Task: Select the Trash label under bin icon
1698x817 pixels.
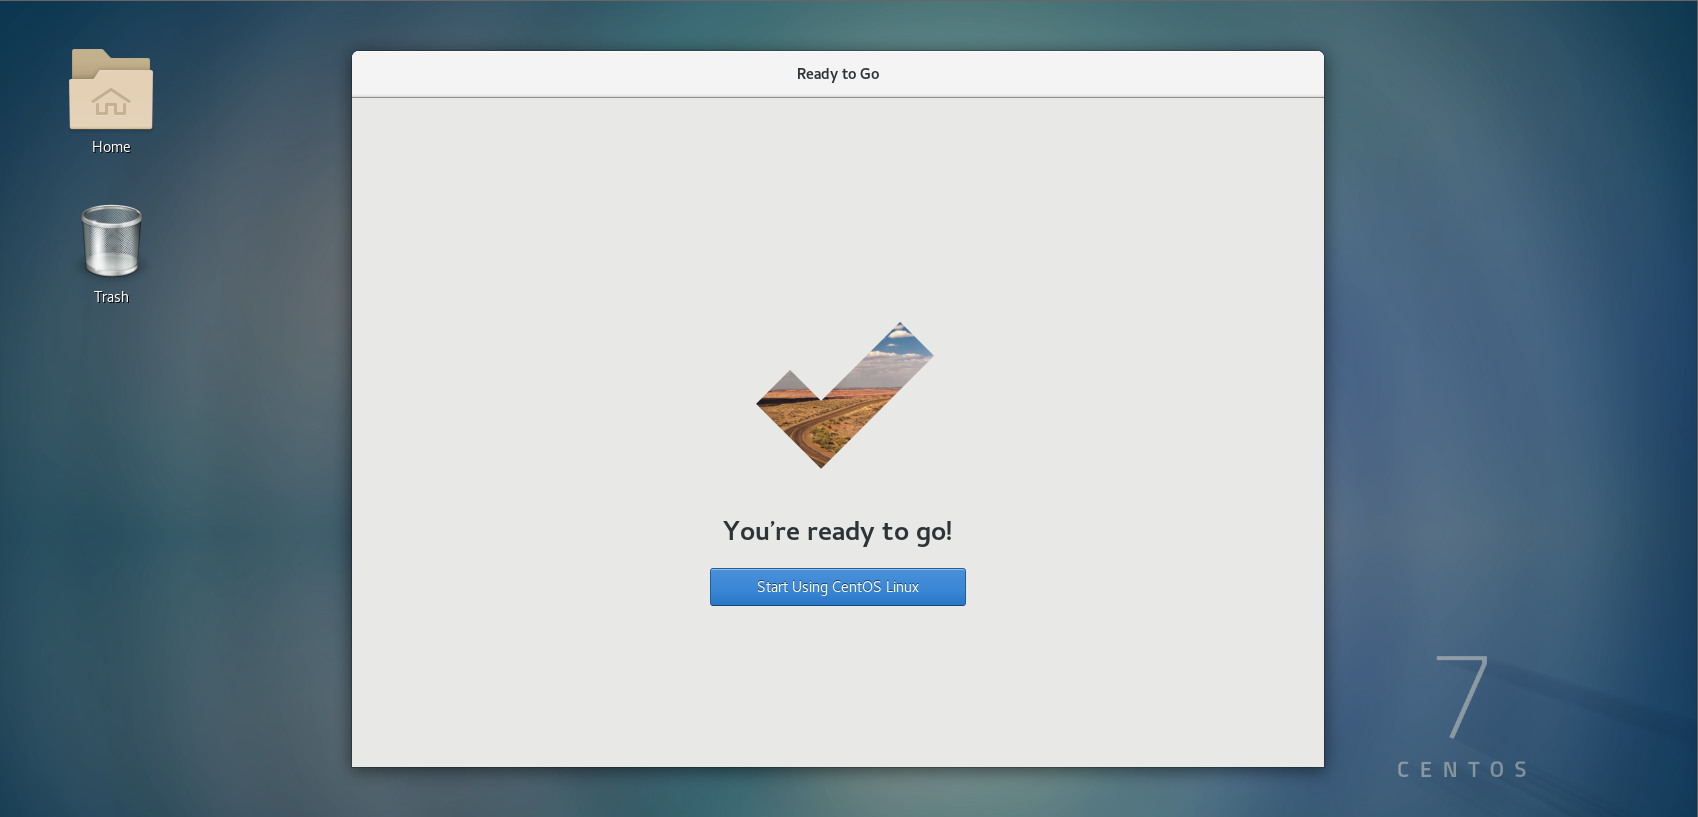Action: (111, 297)
